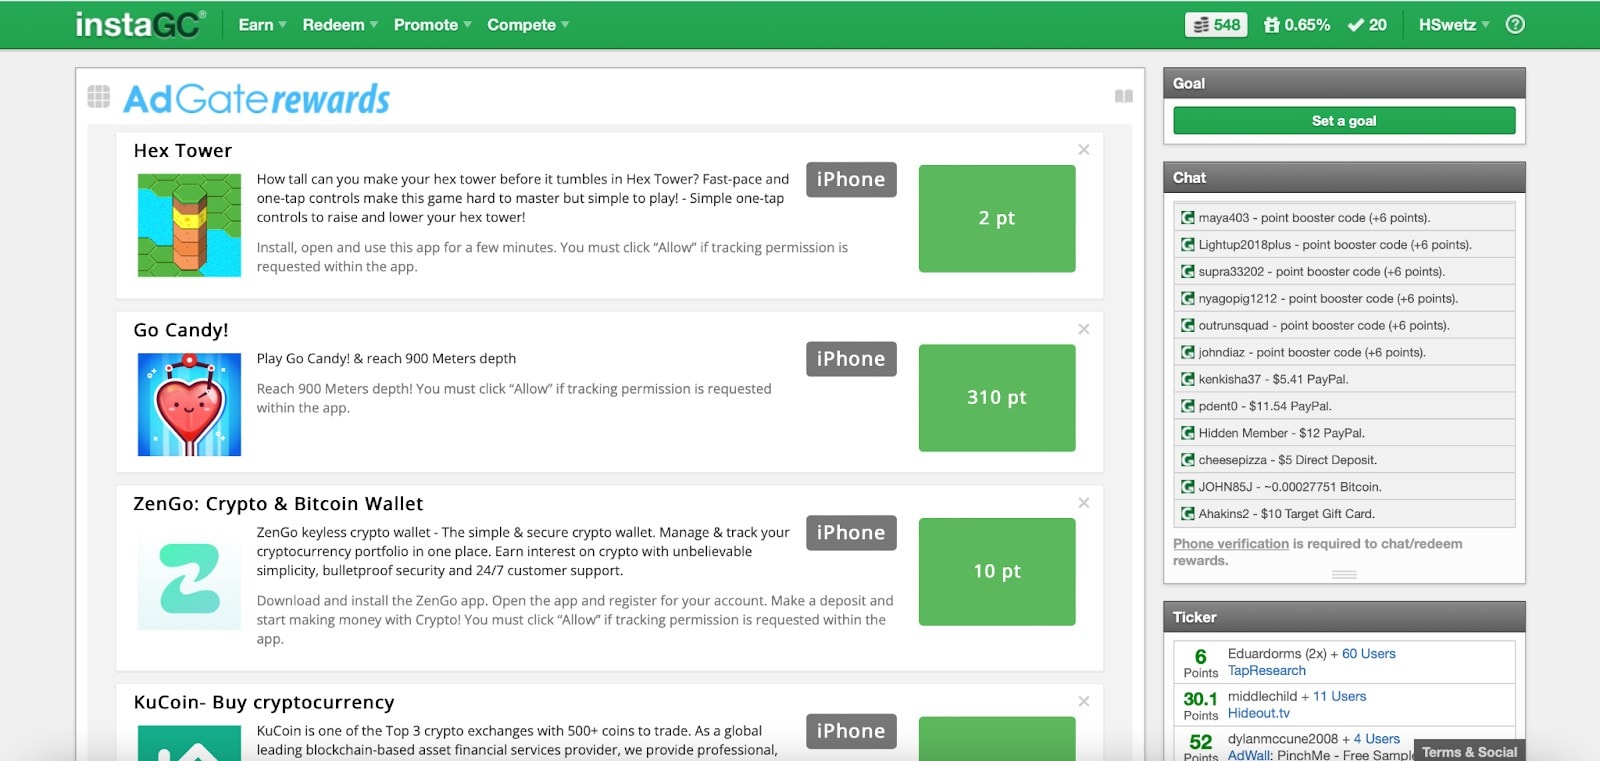Click the icon beside kenkisha37 chat entry

pos(1188,380)
